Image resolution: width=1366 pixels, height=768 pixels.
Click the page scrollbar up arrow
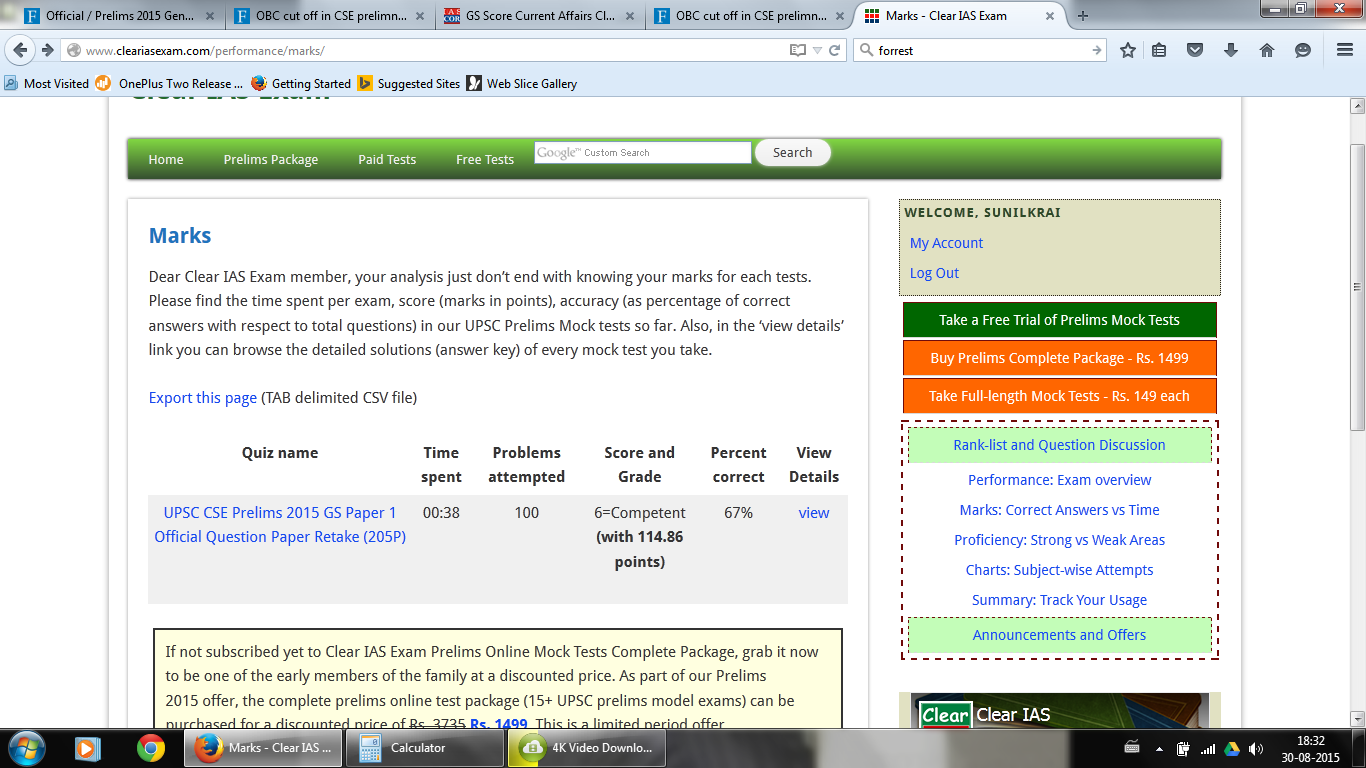pos(1357,106)
